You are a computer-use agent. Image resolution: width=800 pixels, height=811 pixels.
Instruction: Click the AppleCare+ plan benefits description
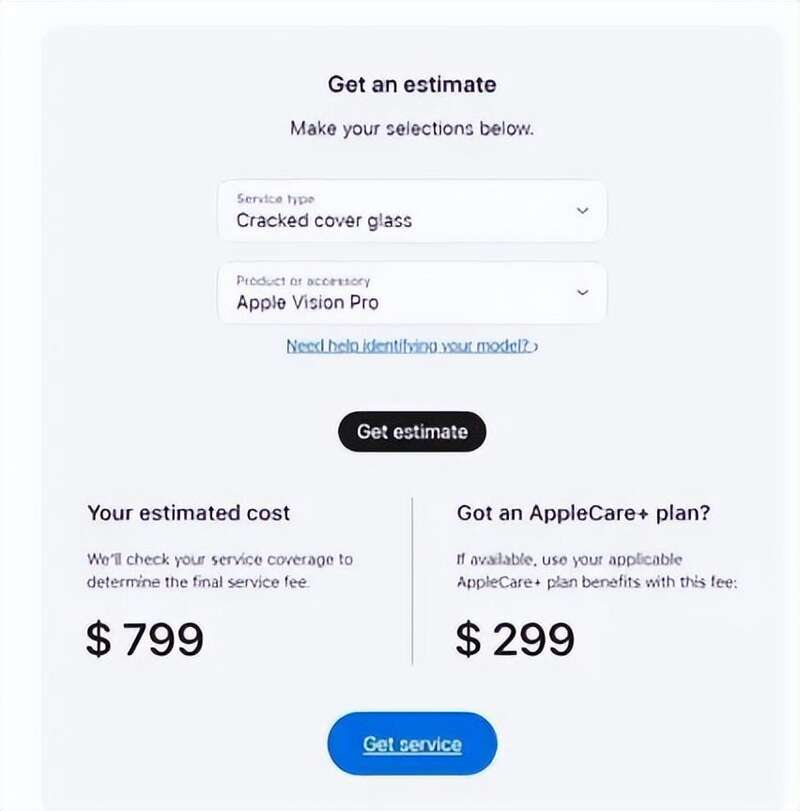(x=596, y=570)
